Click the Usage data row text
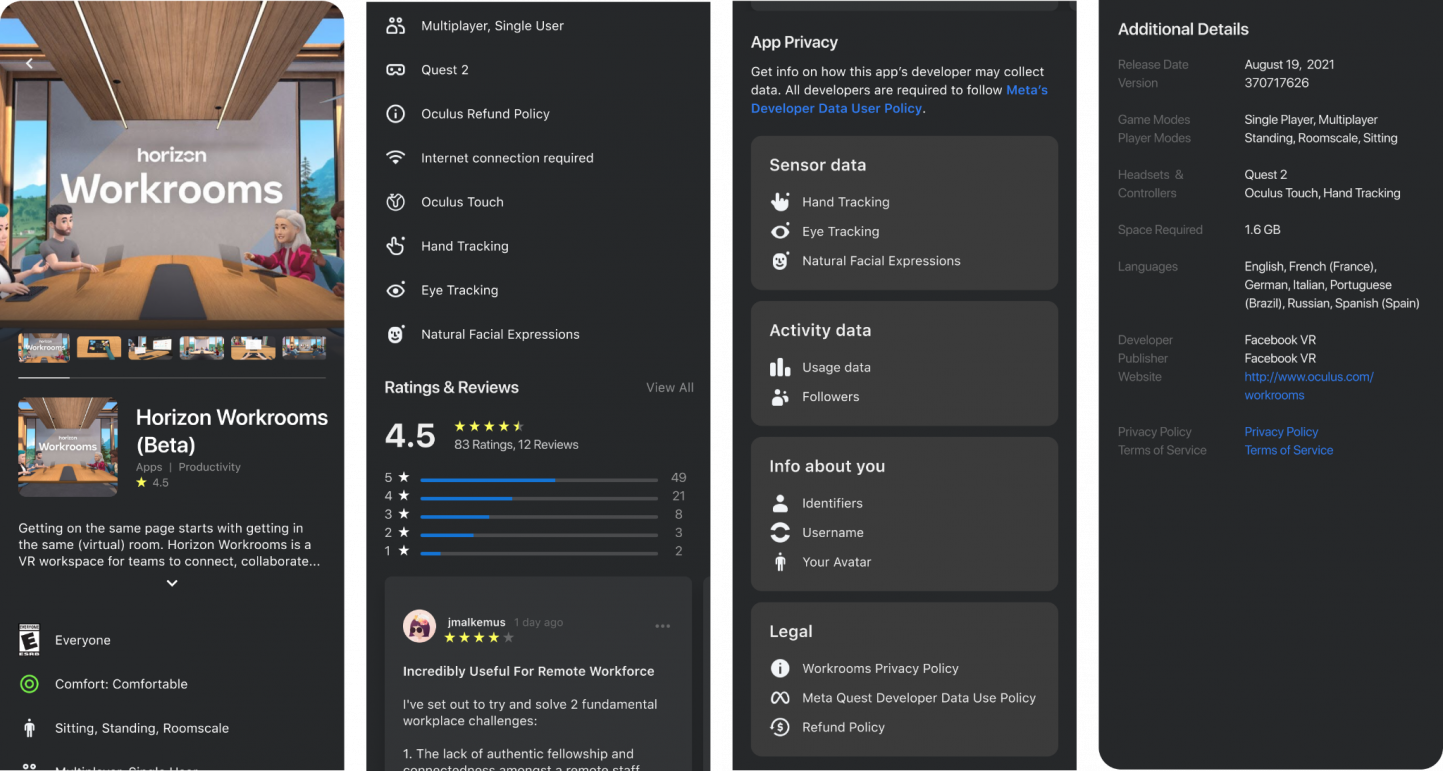1443x771 pixels. pyautogui.click(x=836, y=367)
